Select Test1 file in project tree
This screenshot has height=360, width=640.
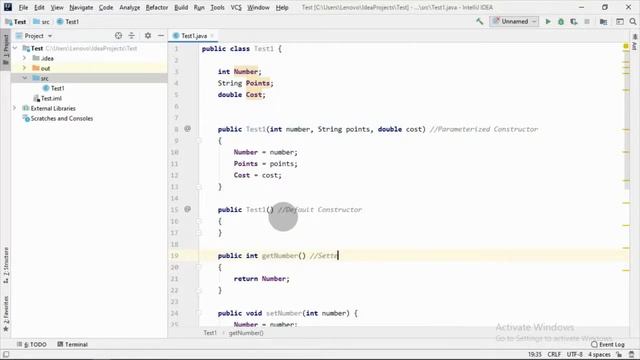pos(53,88)
